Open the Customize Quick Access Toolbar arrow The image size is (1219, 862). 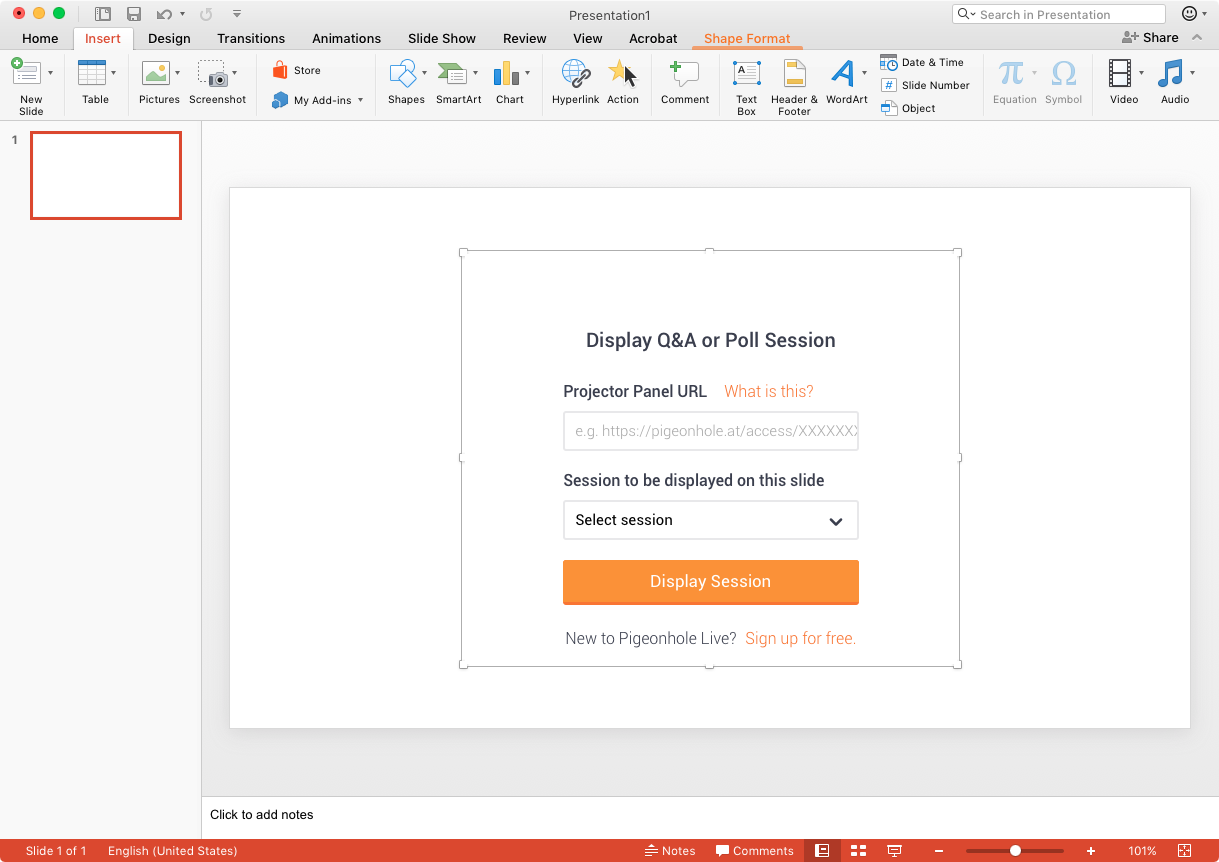coord(237,14)
